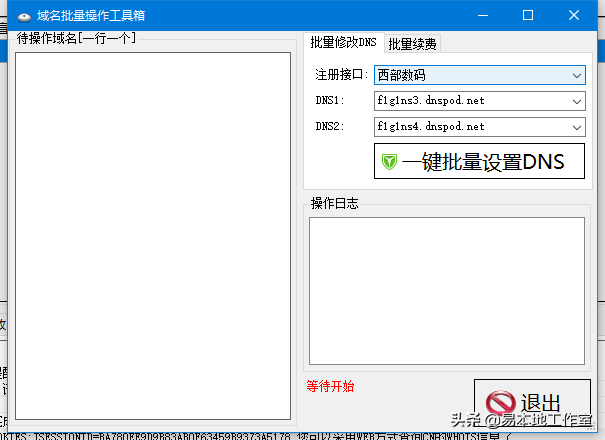This screenshot has width=605, height=440.
Task: Click the app icon in title bar
Action: pyautogui.click(x=24, y=16)
